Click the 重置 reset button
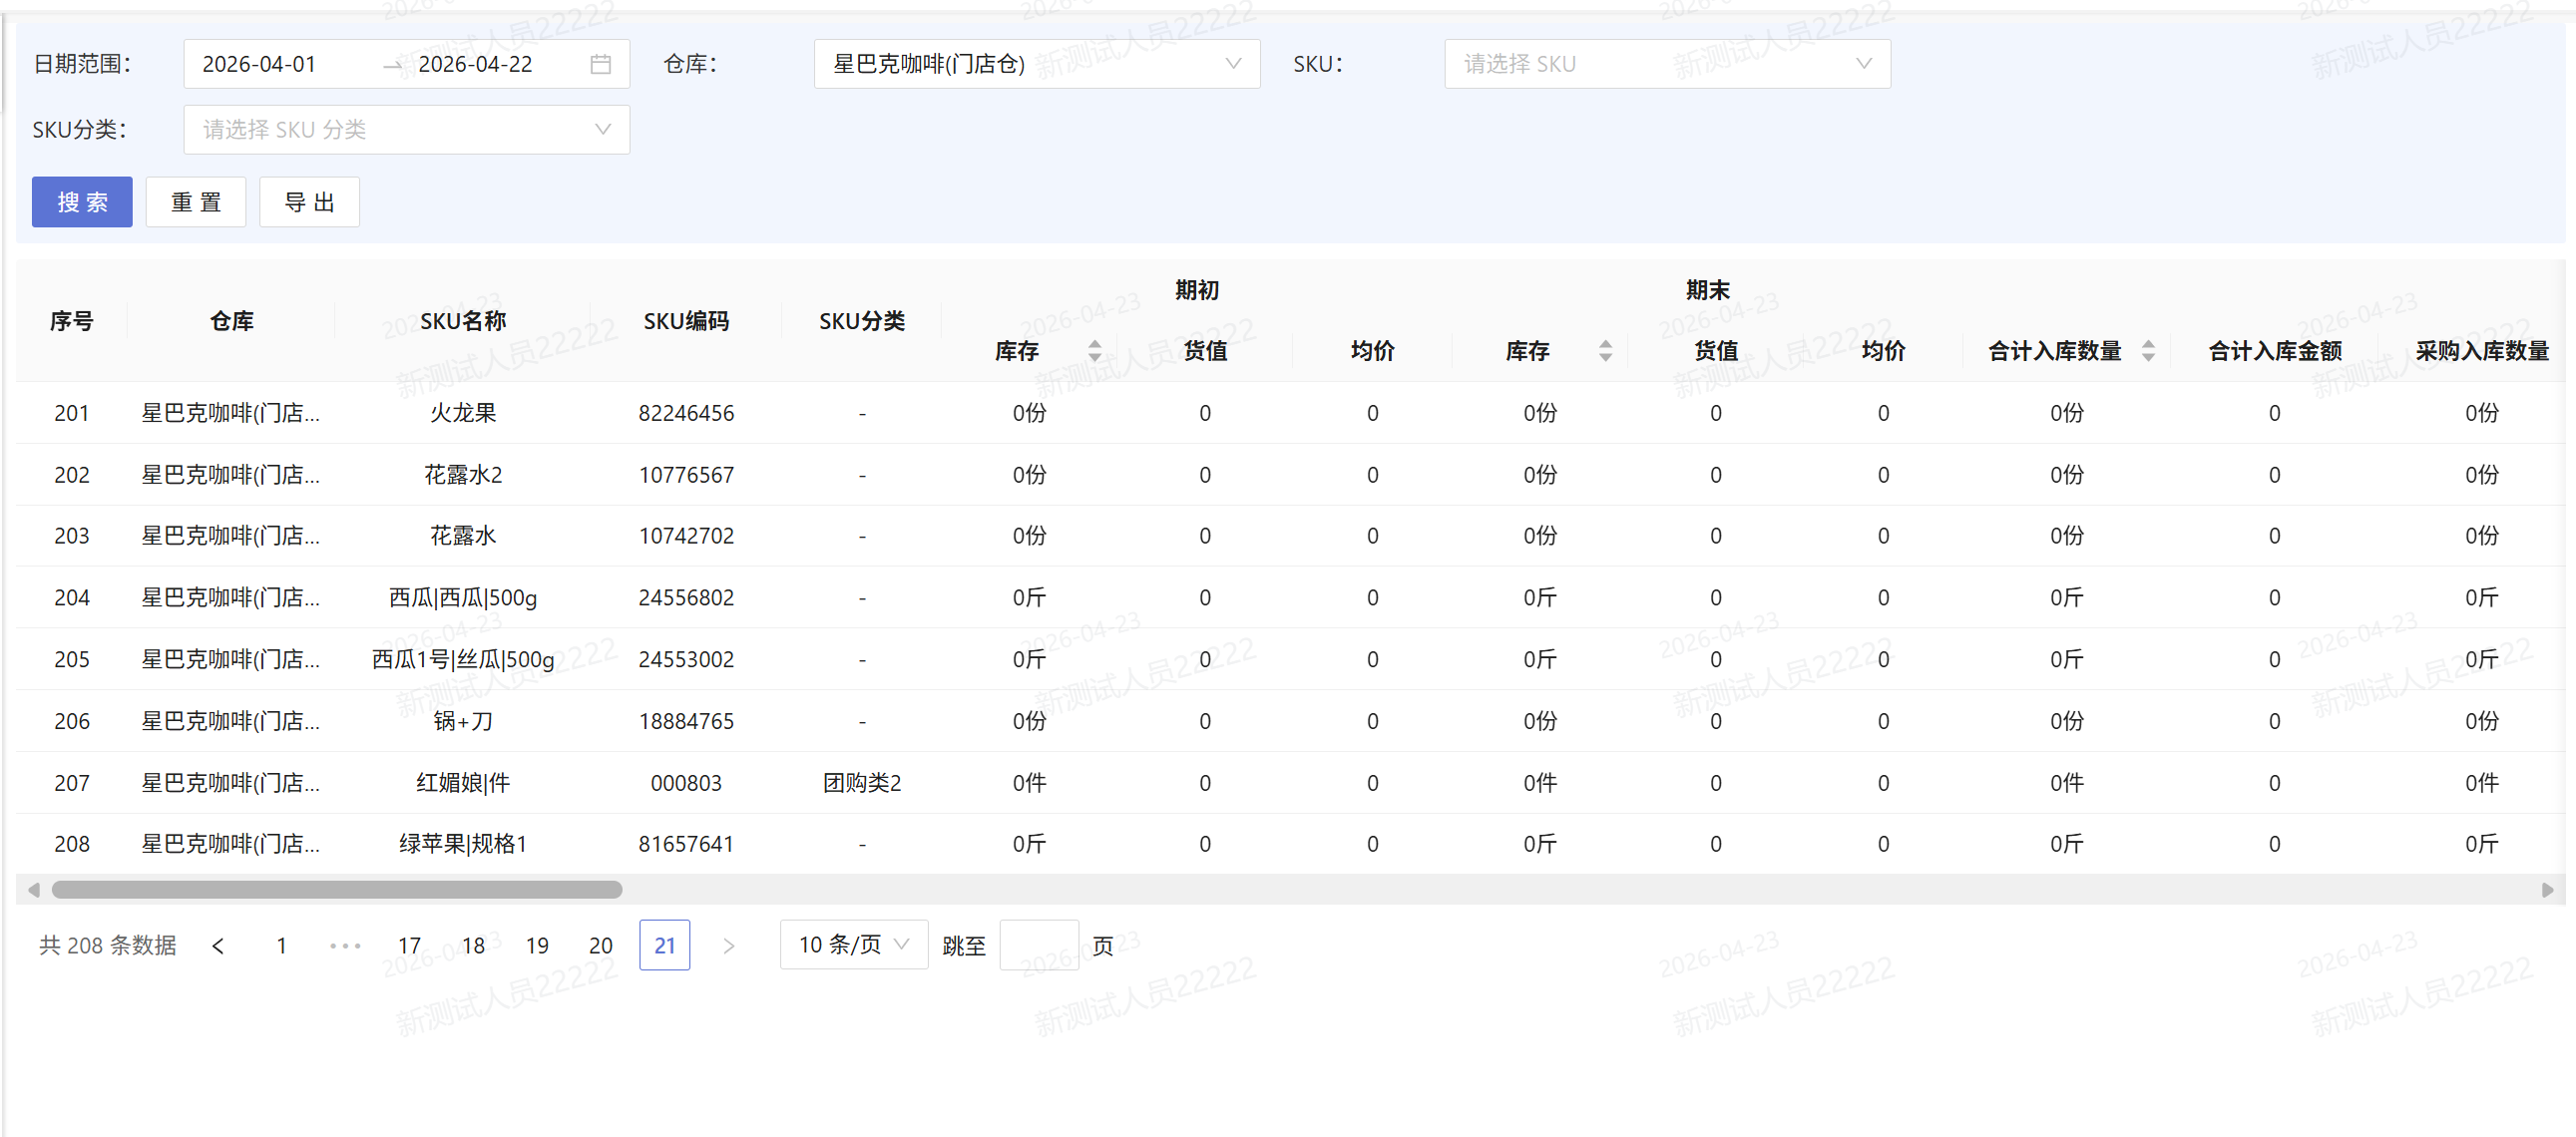The height and width of the screenshot is (1137, 2576). tap(196, 202)
